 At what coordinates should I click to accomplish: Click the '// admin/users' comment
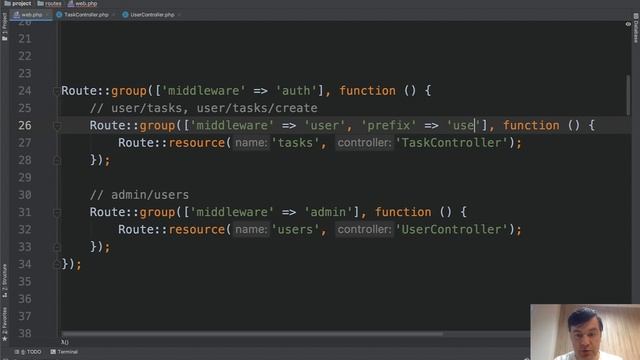139,195
